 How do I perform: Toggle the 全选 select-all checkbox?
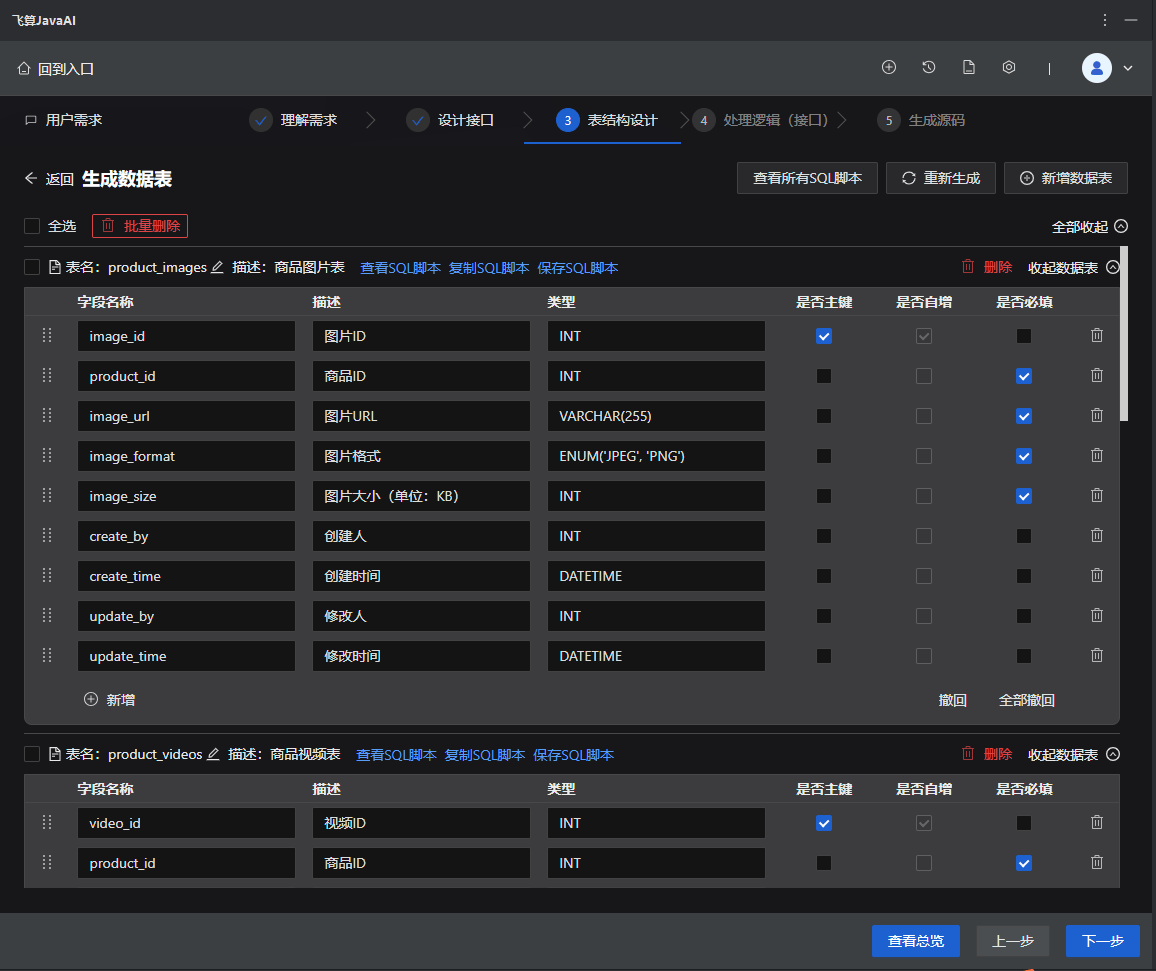click(x=32, y=226)
